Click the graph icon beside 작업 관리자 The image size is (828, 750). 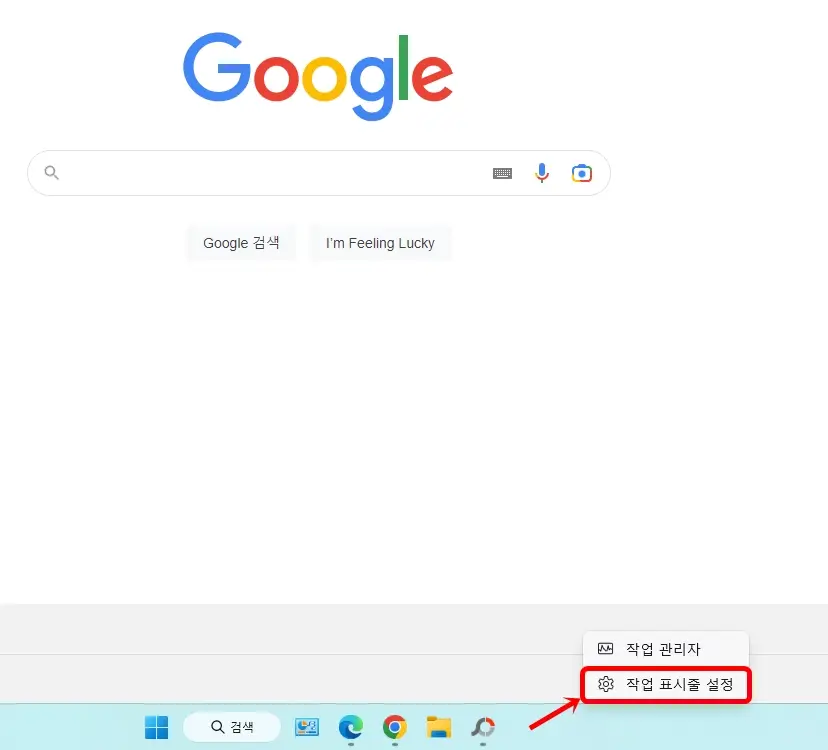(605, 648)
